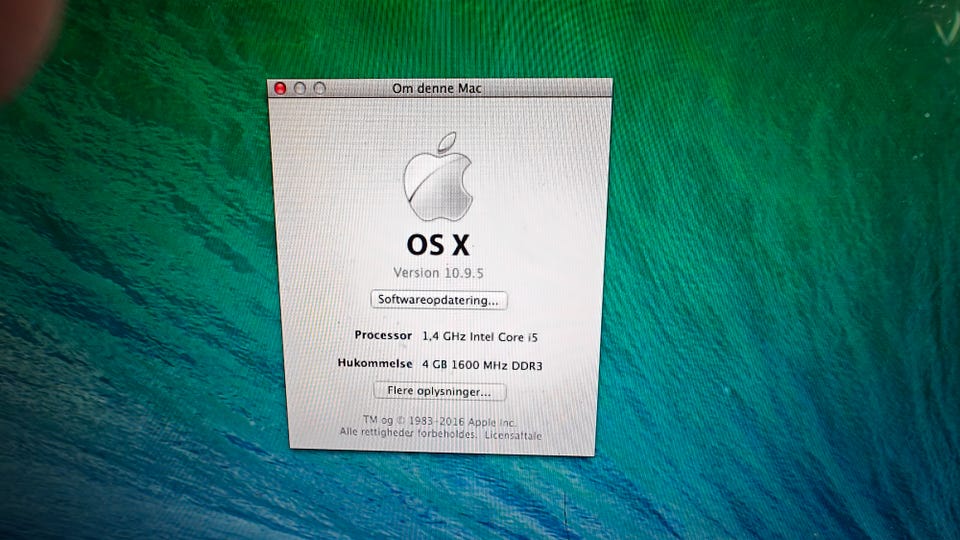
Task: Click the Version 10.9.5 text
Action: coord(438,272)
